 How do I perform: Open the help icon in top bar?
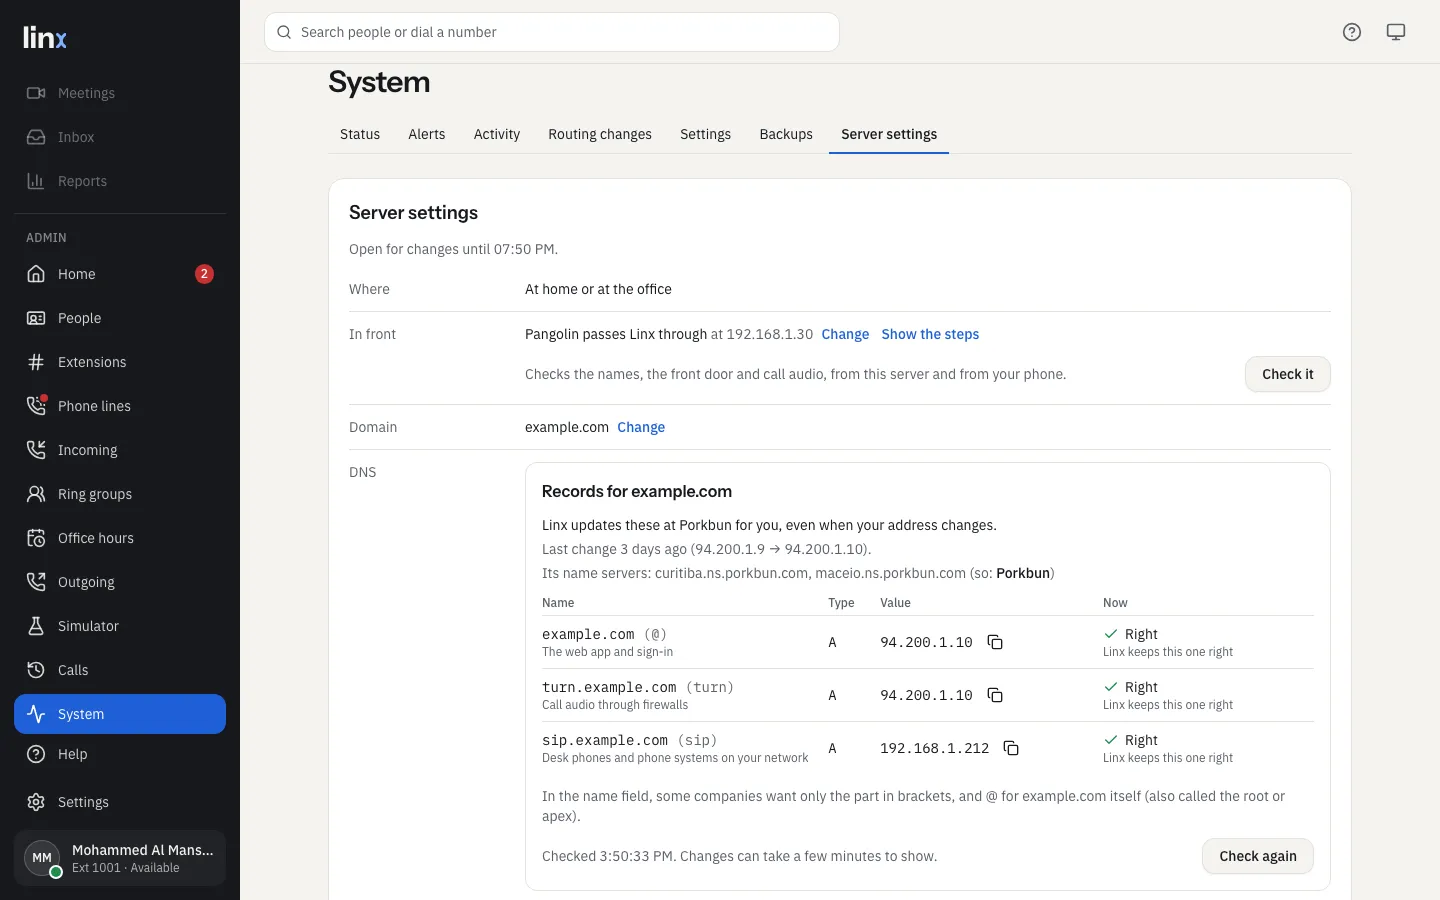[x=1352, y=32]
